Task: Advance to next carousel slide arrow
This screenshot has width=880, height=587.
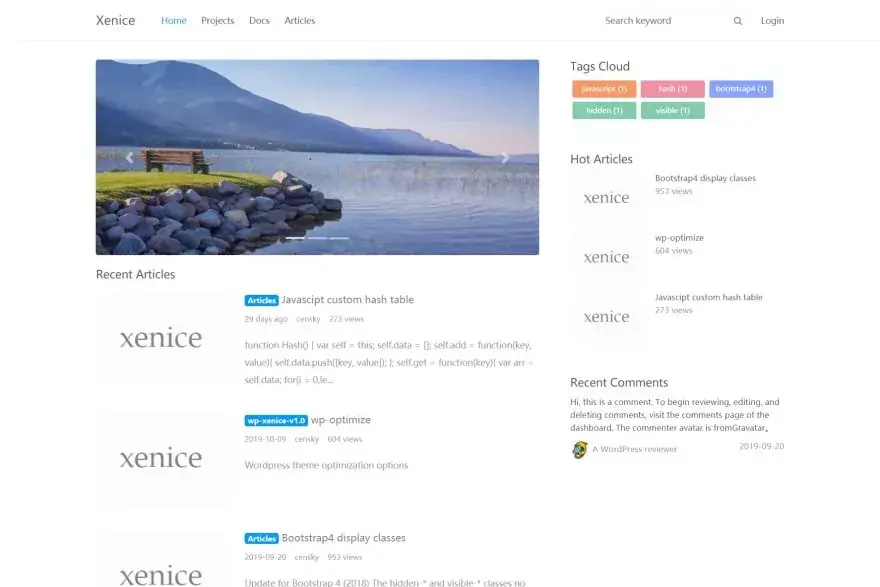Action: coord(505,158)
